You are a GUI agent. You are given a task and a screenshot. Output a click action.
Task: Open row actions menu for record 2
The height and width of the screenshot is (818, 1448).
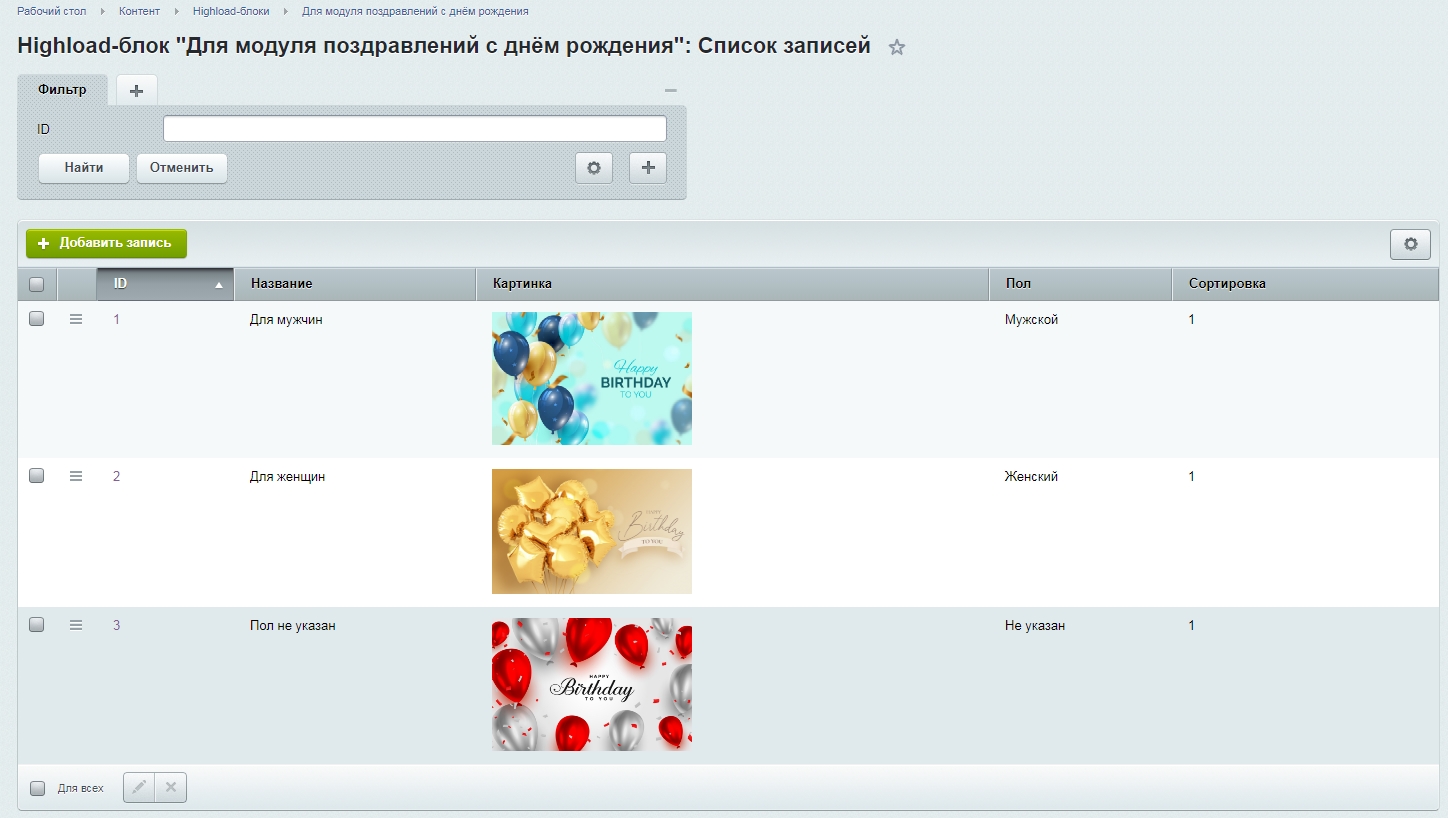point(76,477)
